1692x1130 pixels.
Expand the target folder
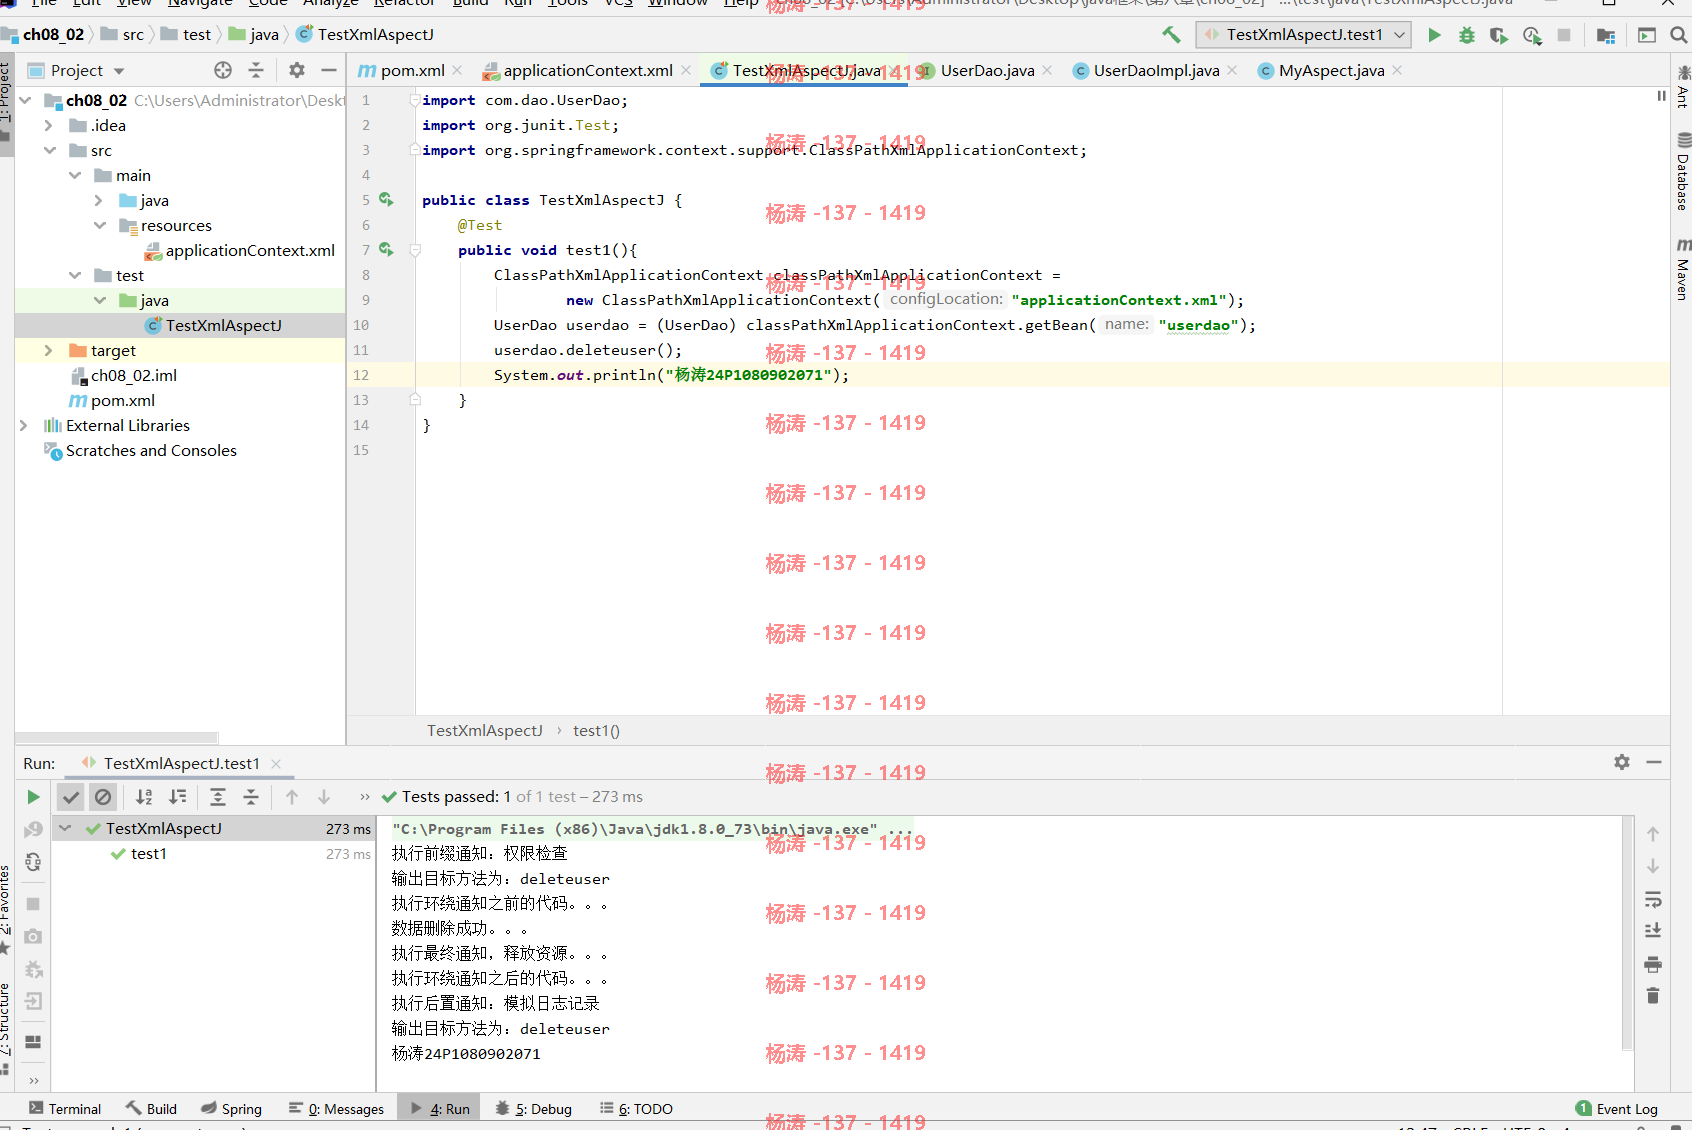(48, 350)
